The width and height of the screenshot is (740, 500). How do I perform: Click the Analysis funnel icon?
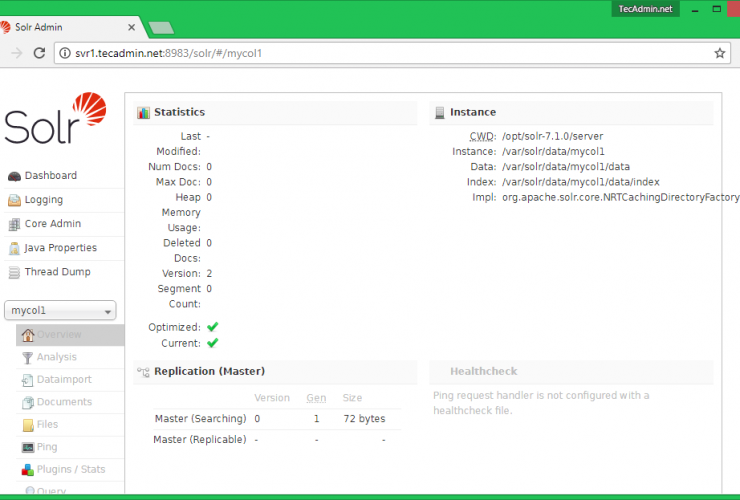(28, 357)
